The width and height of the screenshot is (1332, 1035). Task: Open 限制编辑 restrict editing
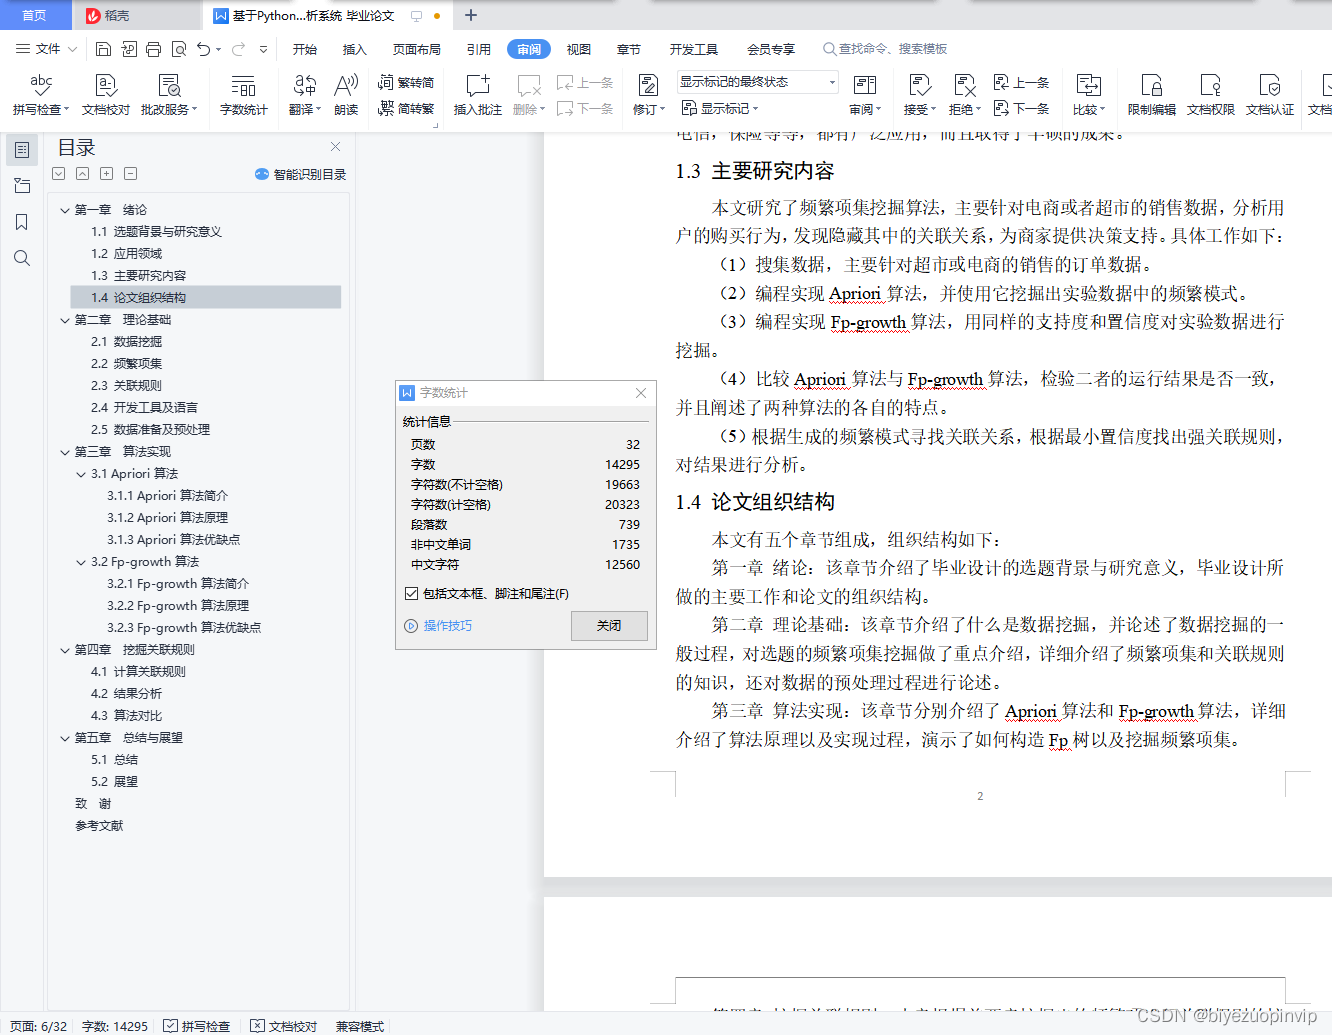coord(1152,94)
